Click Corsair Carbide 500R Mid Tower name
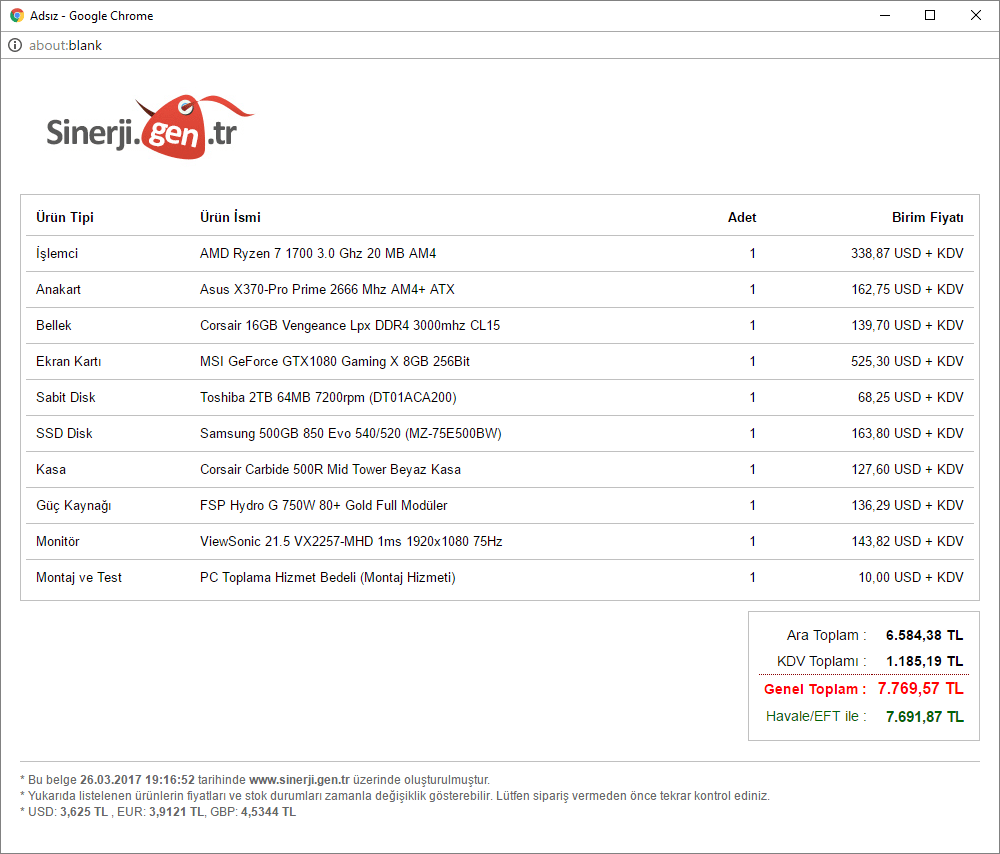 330,469
